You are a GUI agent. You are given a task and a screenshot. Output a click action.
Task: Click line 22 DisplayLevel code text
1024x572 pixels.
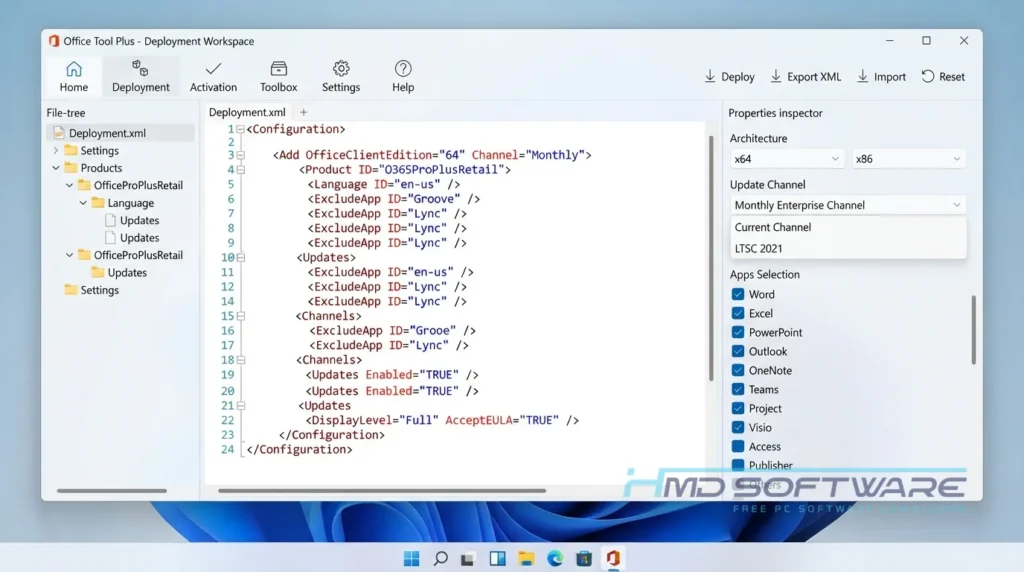442,421
